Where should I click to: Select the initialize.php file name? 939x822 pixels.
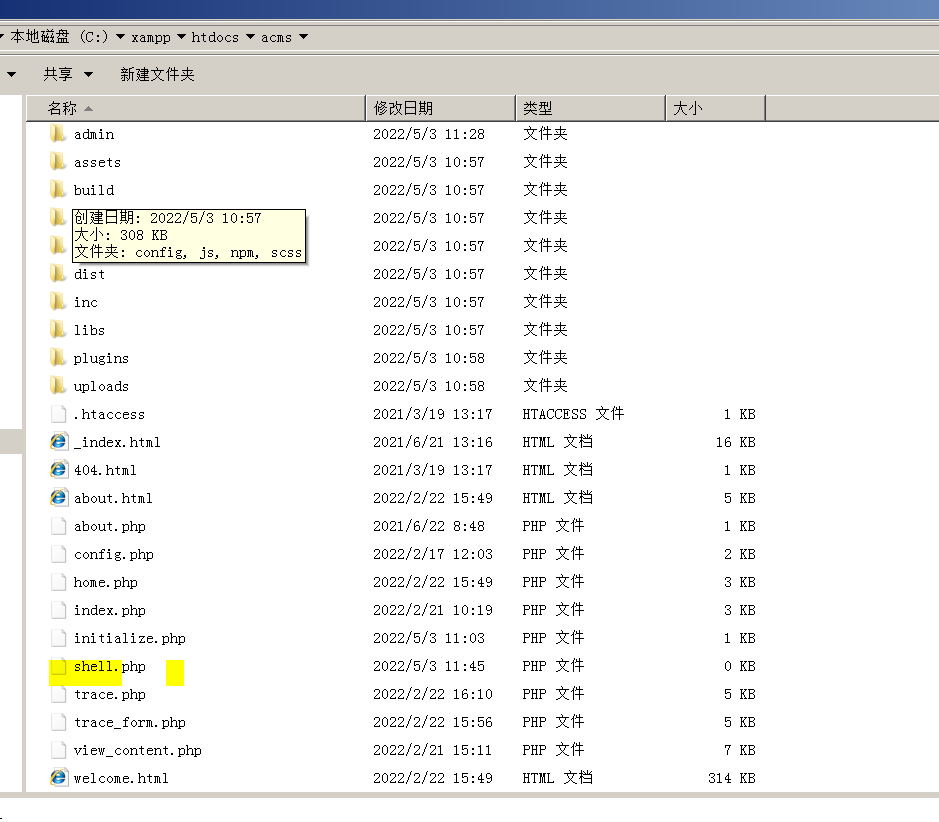click(129, 638)
